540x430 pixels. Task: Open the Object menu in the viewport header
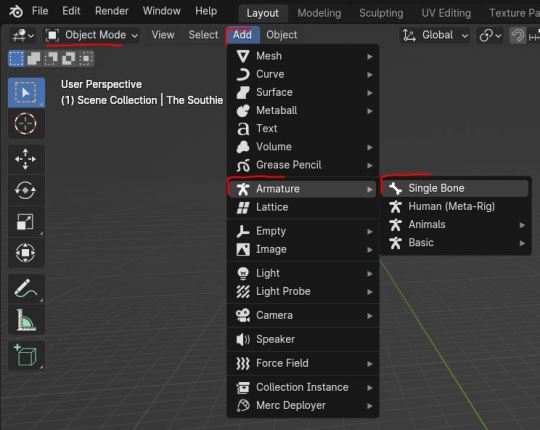281,35
